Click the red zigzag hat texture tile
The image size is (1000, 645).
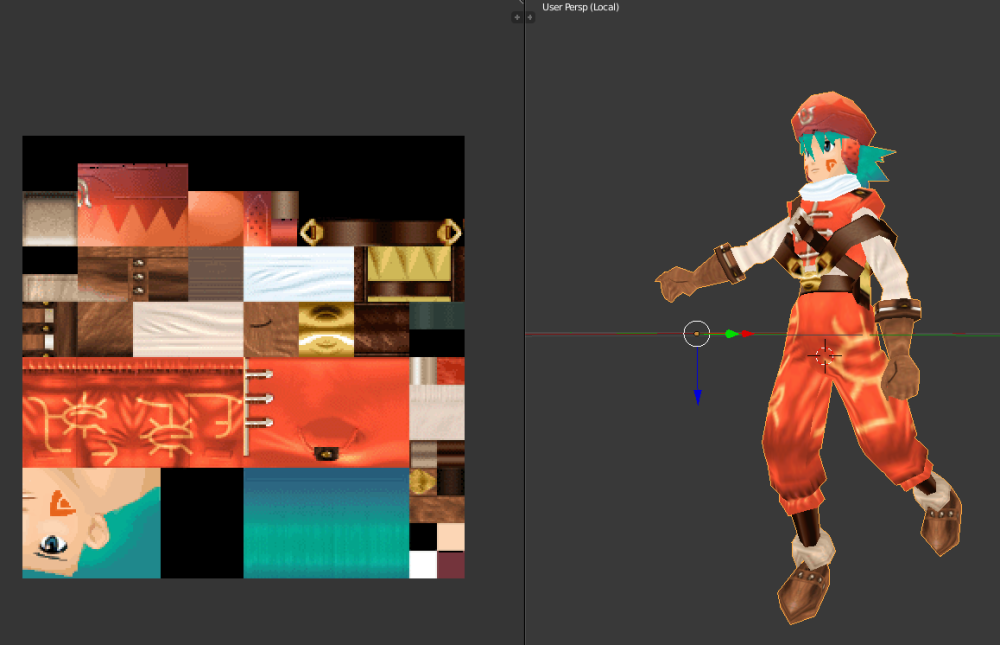(x=132, y=205)
